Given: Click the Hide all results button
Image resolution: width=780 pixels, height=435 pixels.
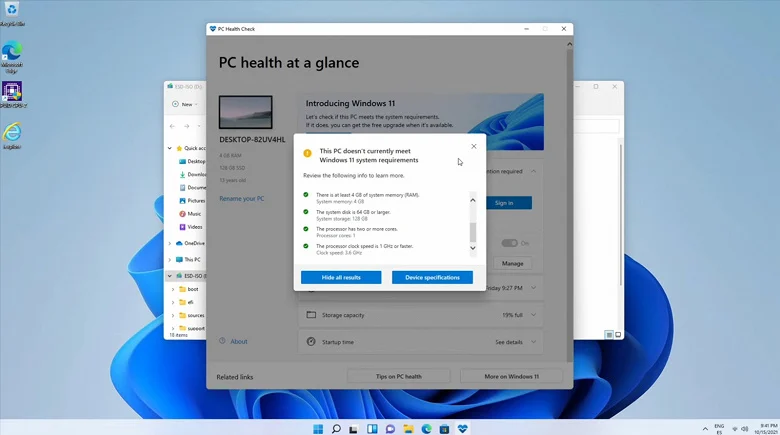Looking at the screenshot, I should (x=341, y=277).
